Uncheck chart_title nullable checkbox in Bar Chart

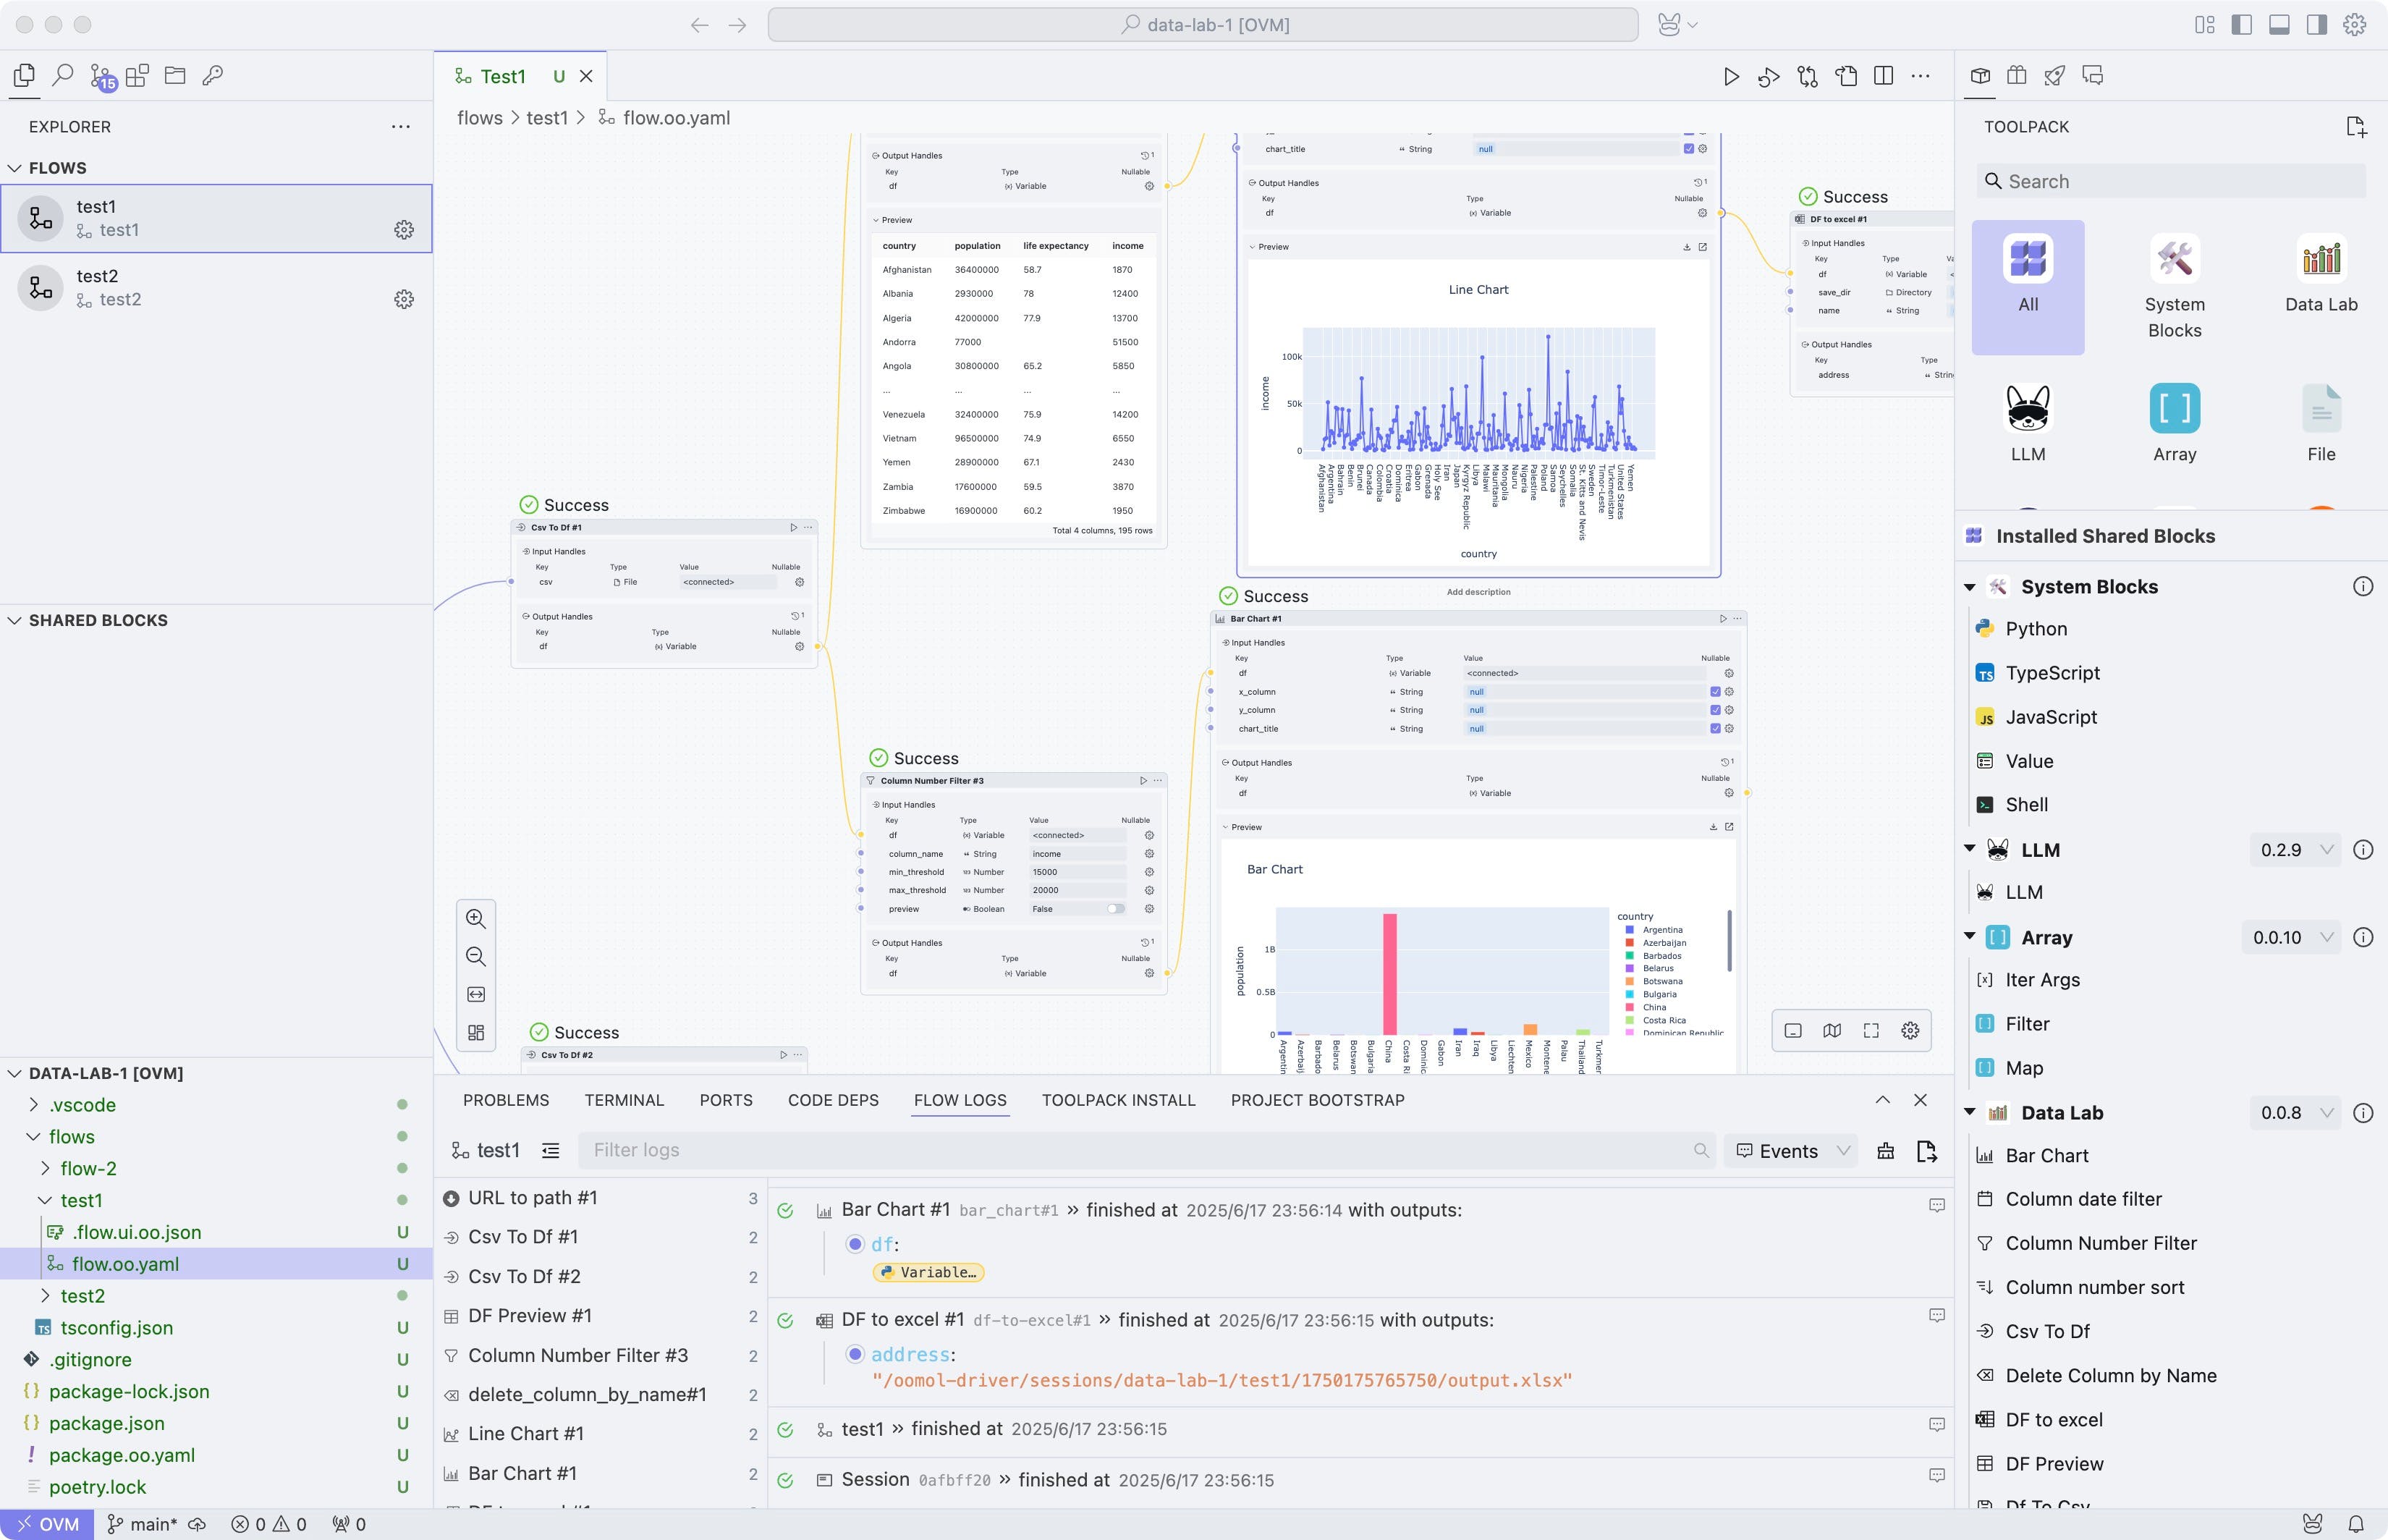tap(1715, 729)
